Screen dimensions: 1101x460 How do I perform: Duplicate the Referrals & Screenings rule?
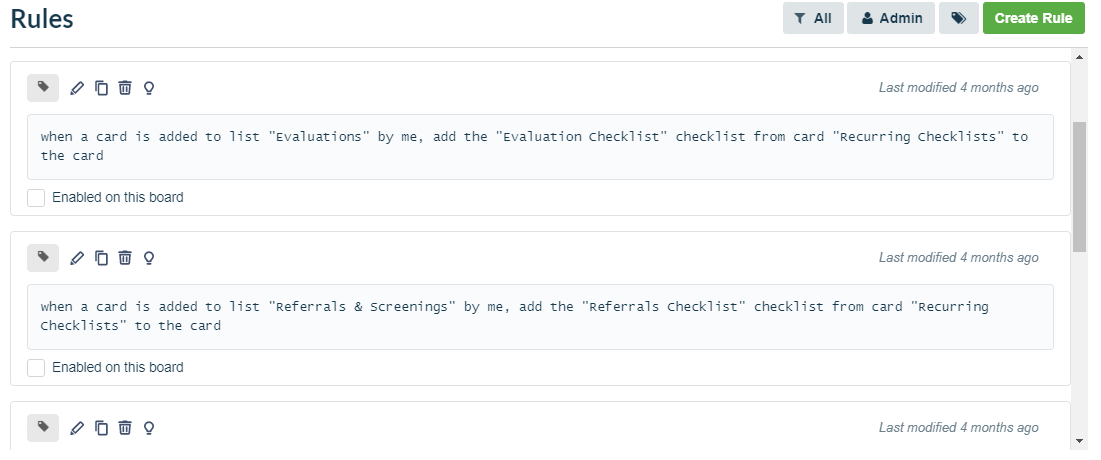[x=101, y=258]
